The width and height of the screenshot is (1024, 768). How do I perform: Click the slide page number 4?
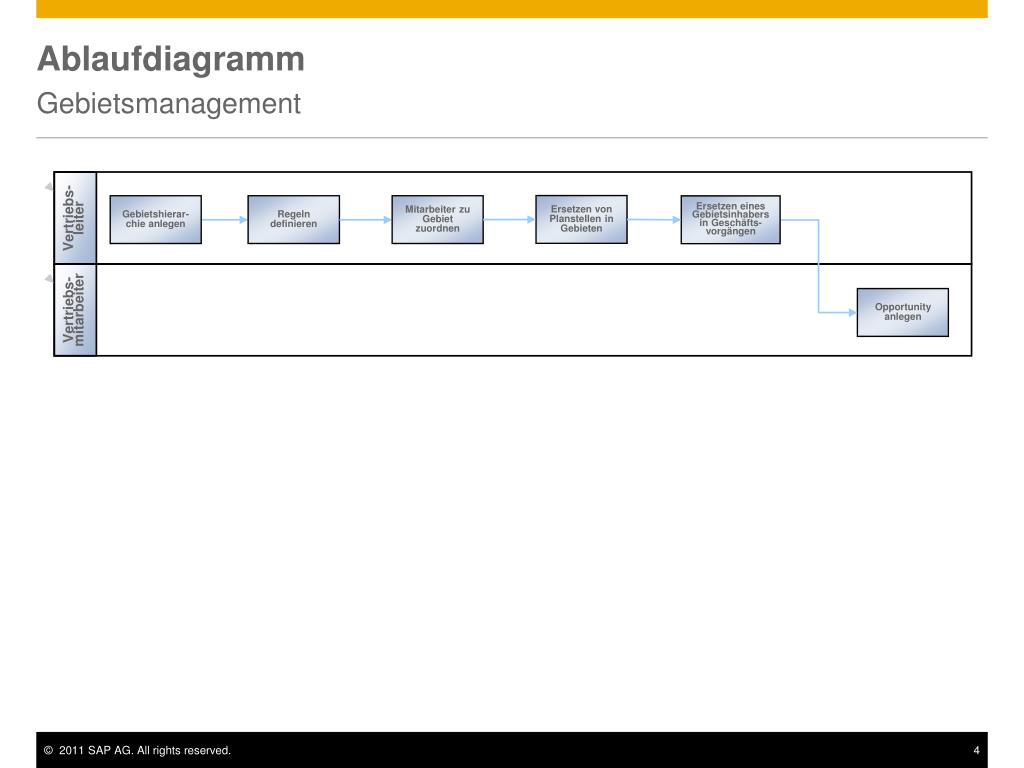[976, 750]
